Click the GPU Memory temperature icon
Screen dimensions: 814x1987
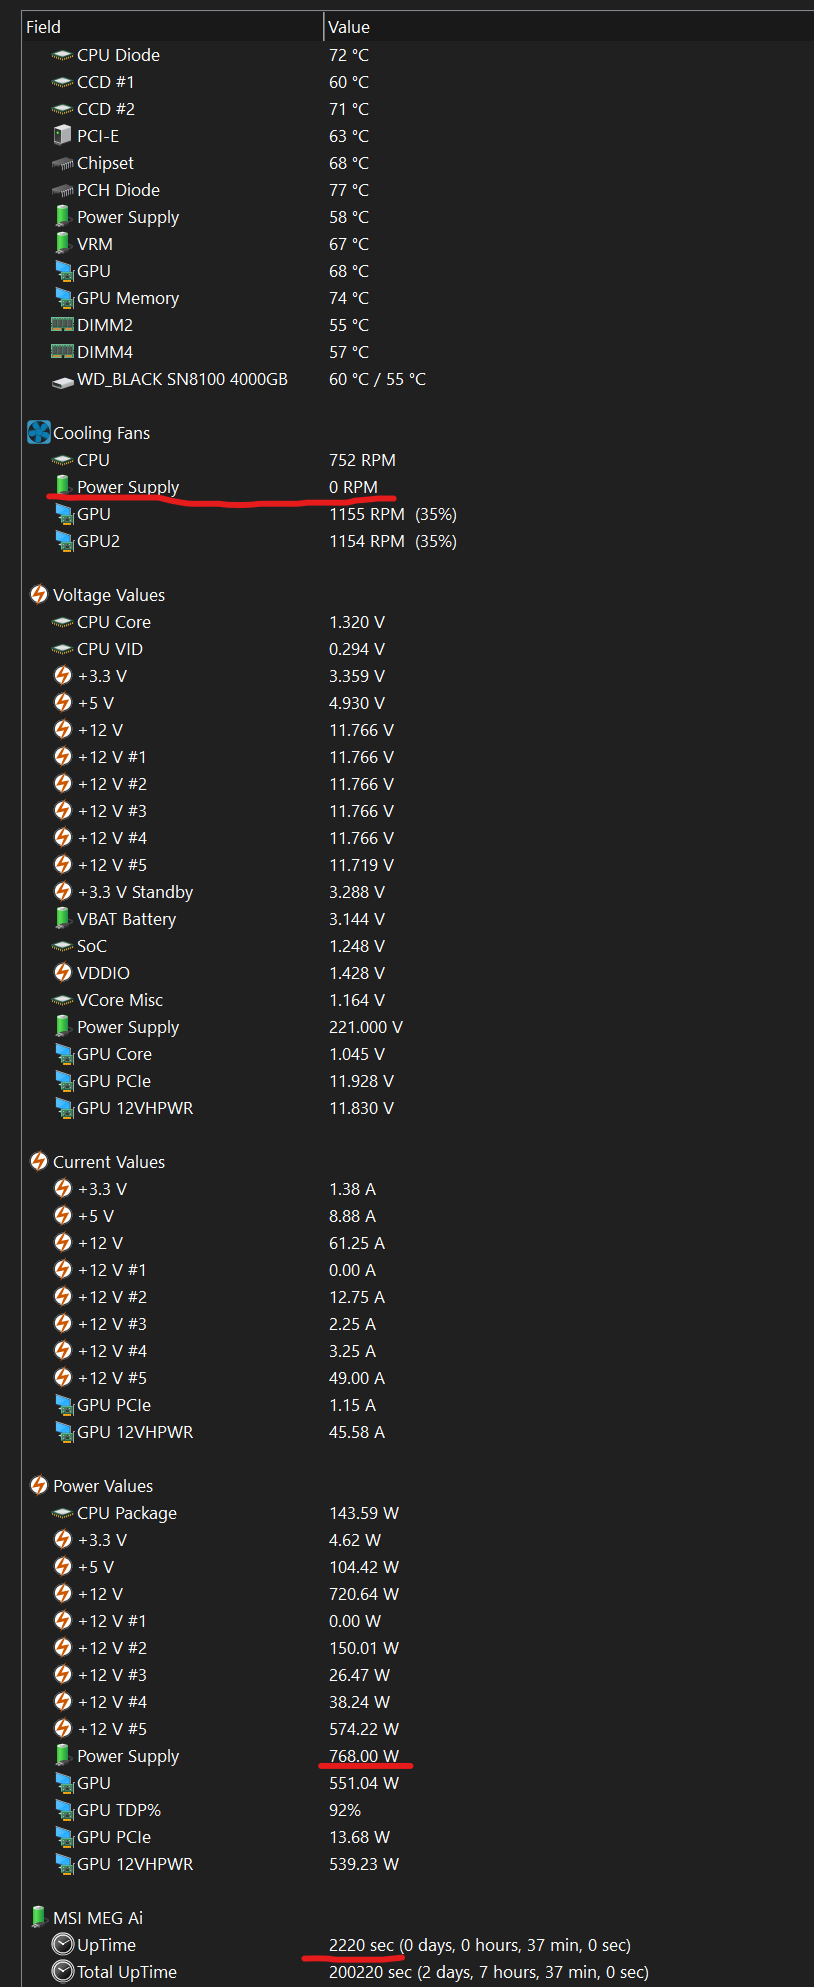(x=64, y=298)
